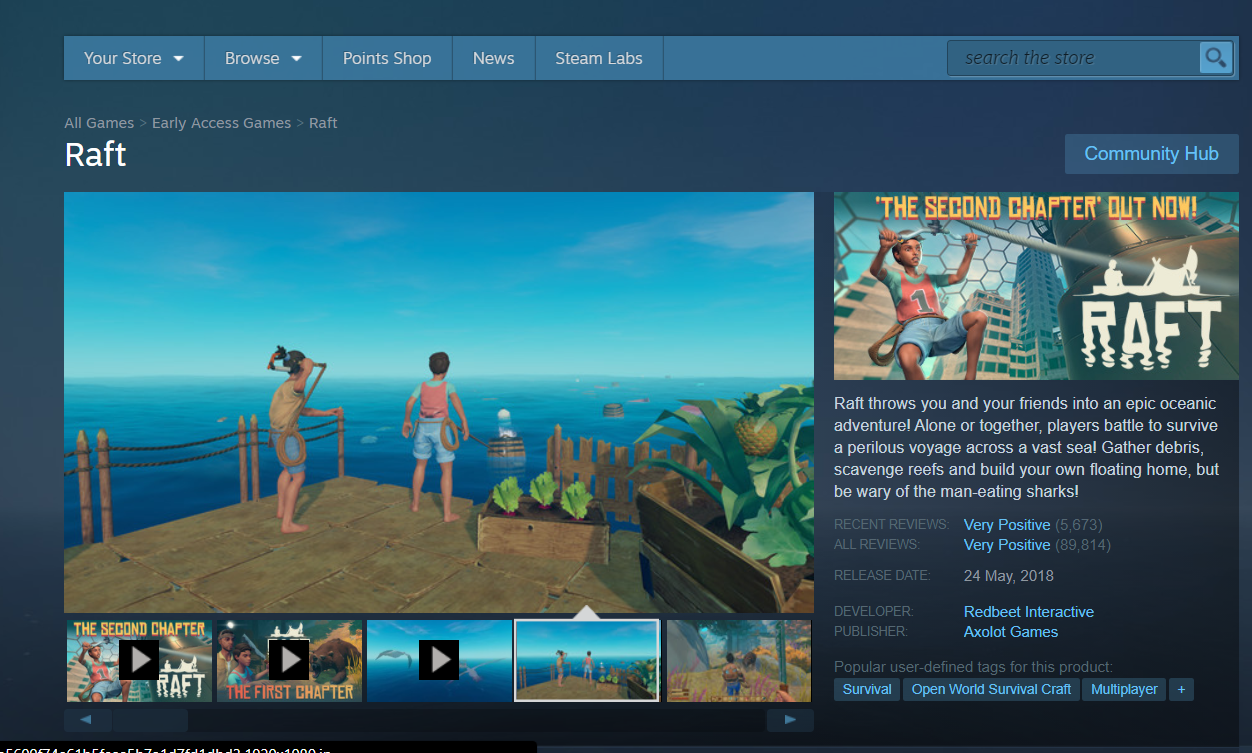Open recent reviews Very Positive link
The width and height of the screenshot is (1252, 753).
pos(1007,525)
